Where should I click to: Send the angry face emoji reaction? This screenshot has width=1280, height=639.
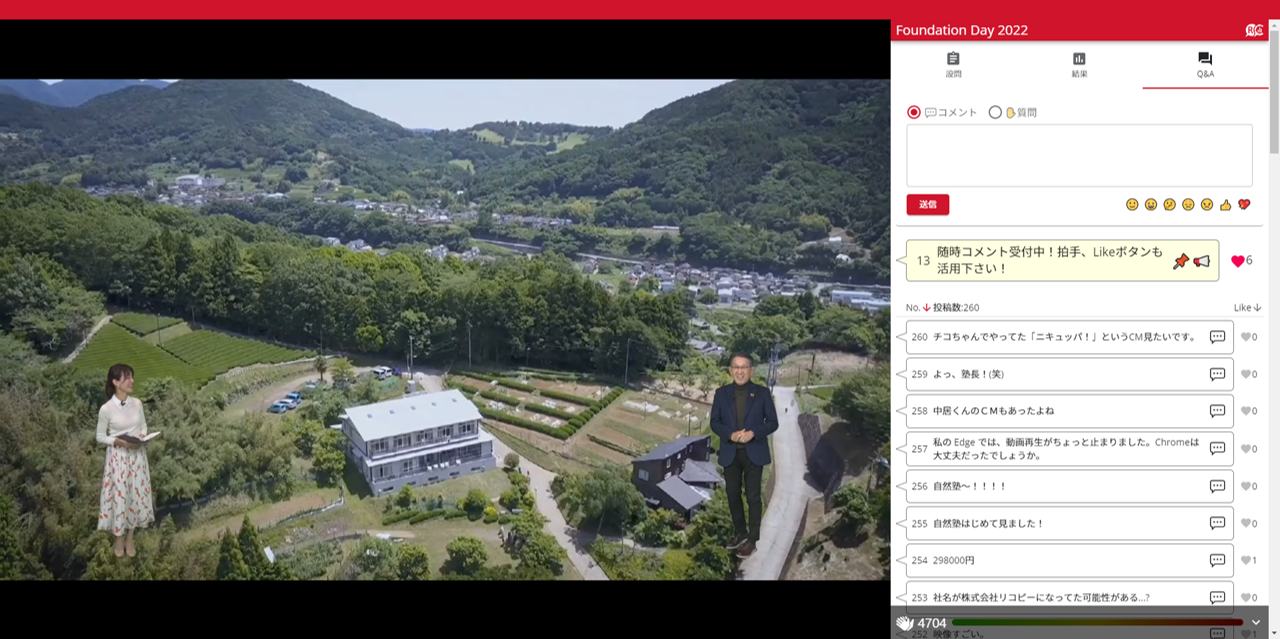pos(1207,204)
